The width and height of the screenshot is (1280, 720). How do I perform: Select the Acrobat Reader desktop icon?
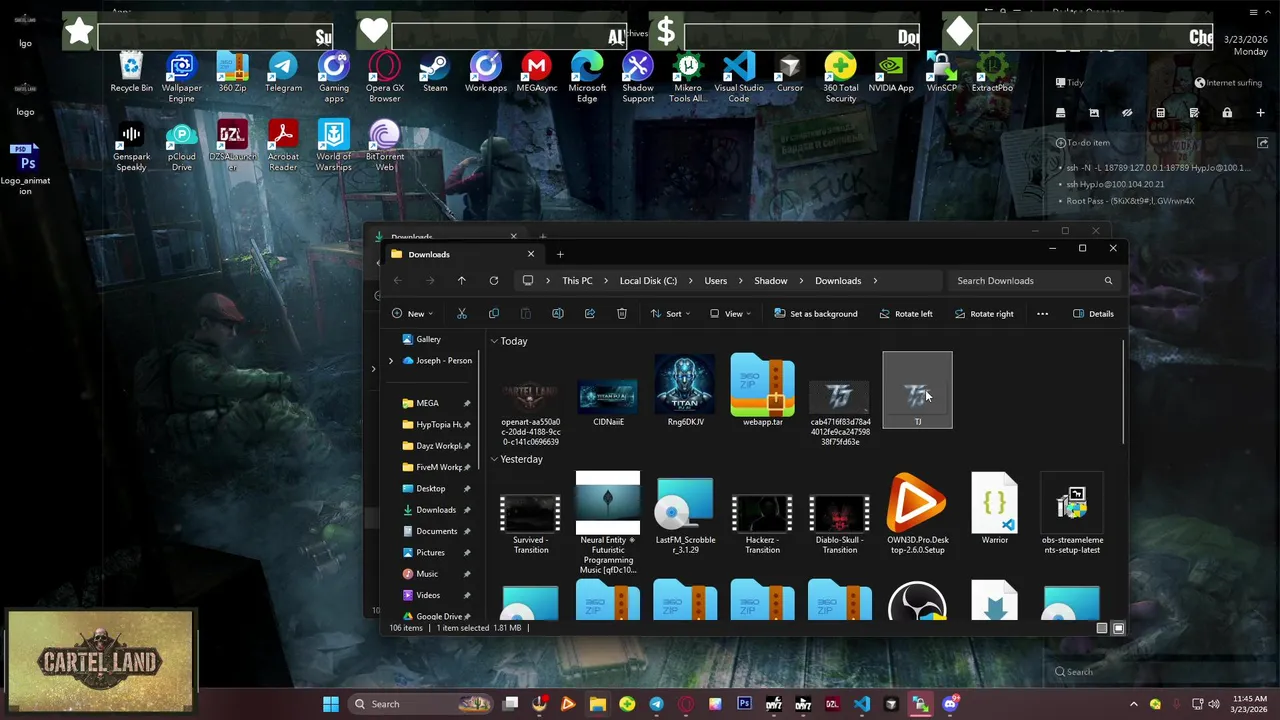click(x=283, y=146)
